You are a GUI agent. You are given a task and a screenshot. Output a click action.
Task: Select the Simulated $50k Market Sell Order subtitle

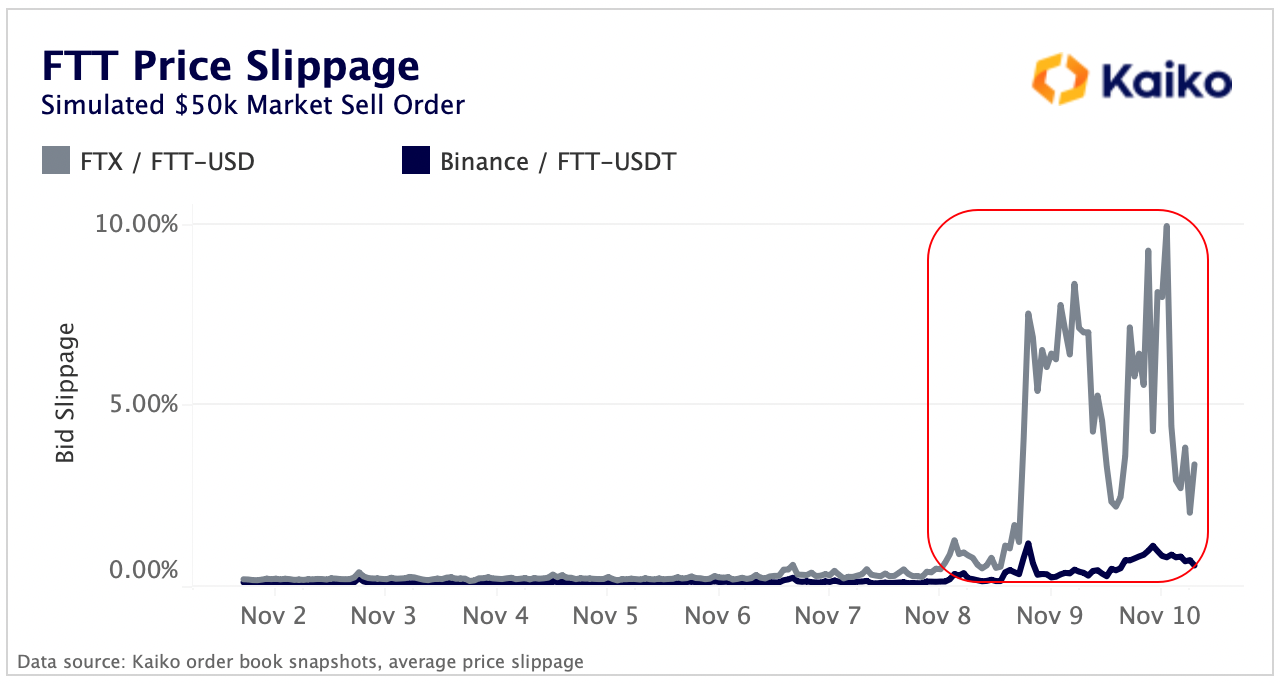coord(253,104)
